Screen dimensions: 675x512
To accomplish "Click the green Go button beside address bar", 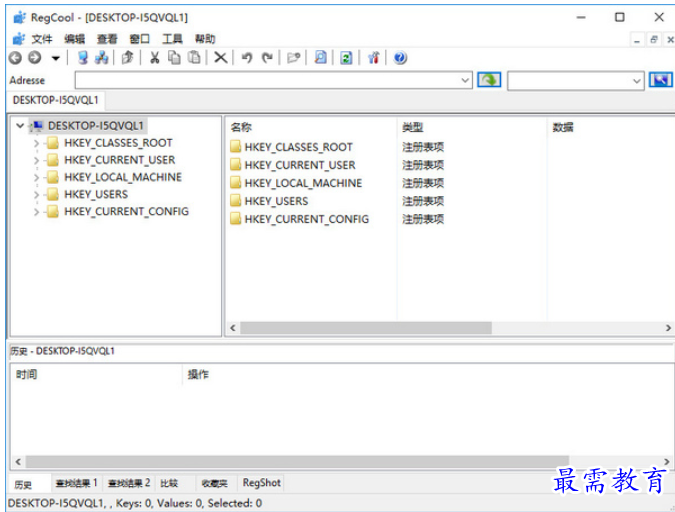I will tap(489, 80).
